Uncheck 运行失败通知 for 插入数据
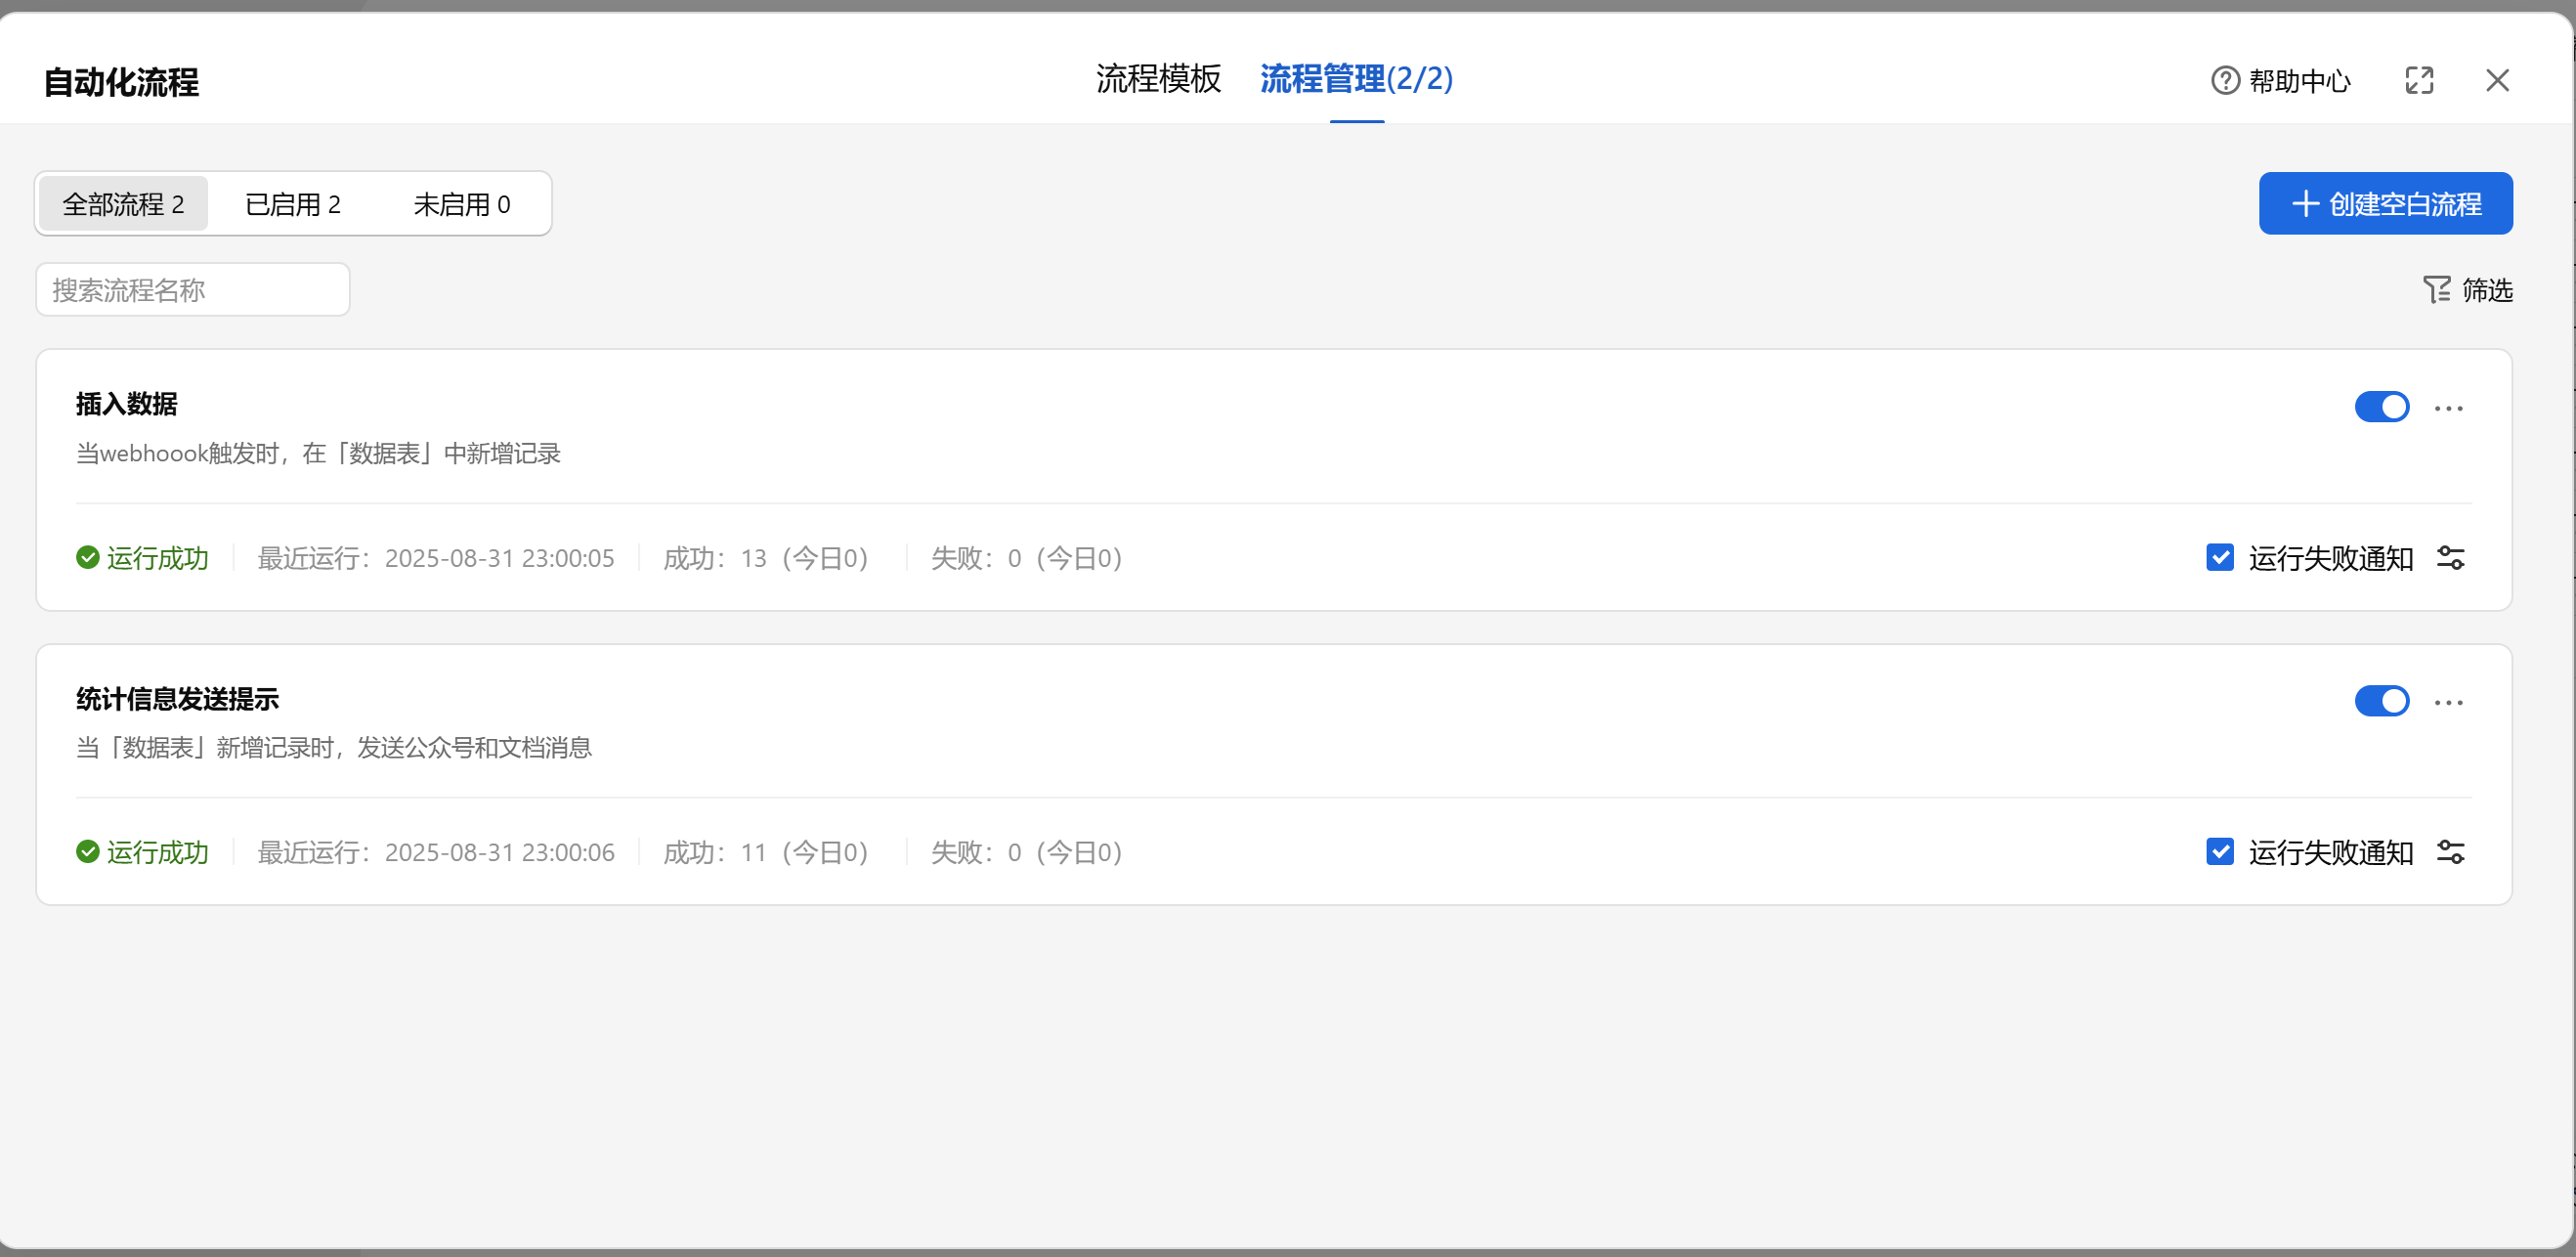Screen dimensions: 2576x1257 point(2220,558)
